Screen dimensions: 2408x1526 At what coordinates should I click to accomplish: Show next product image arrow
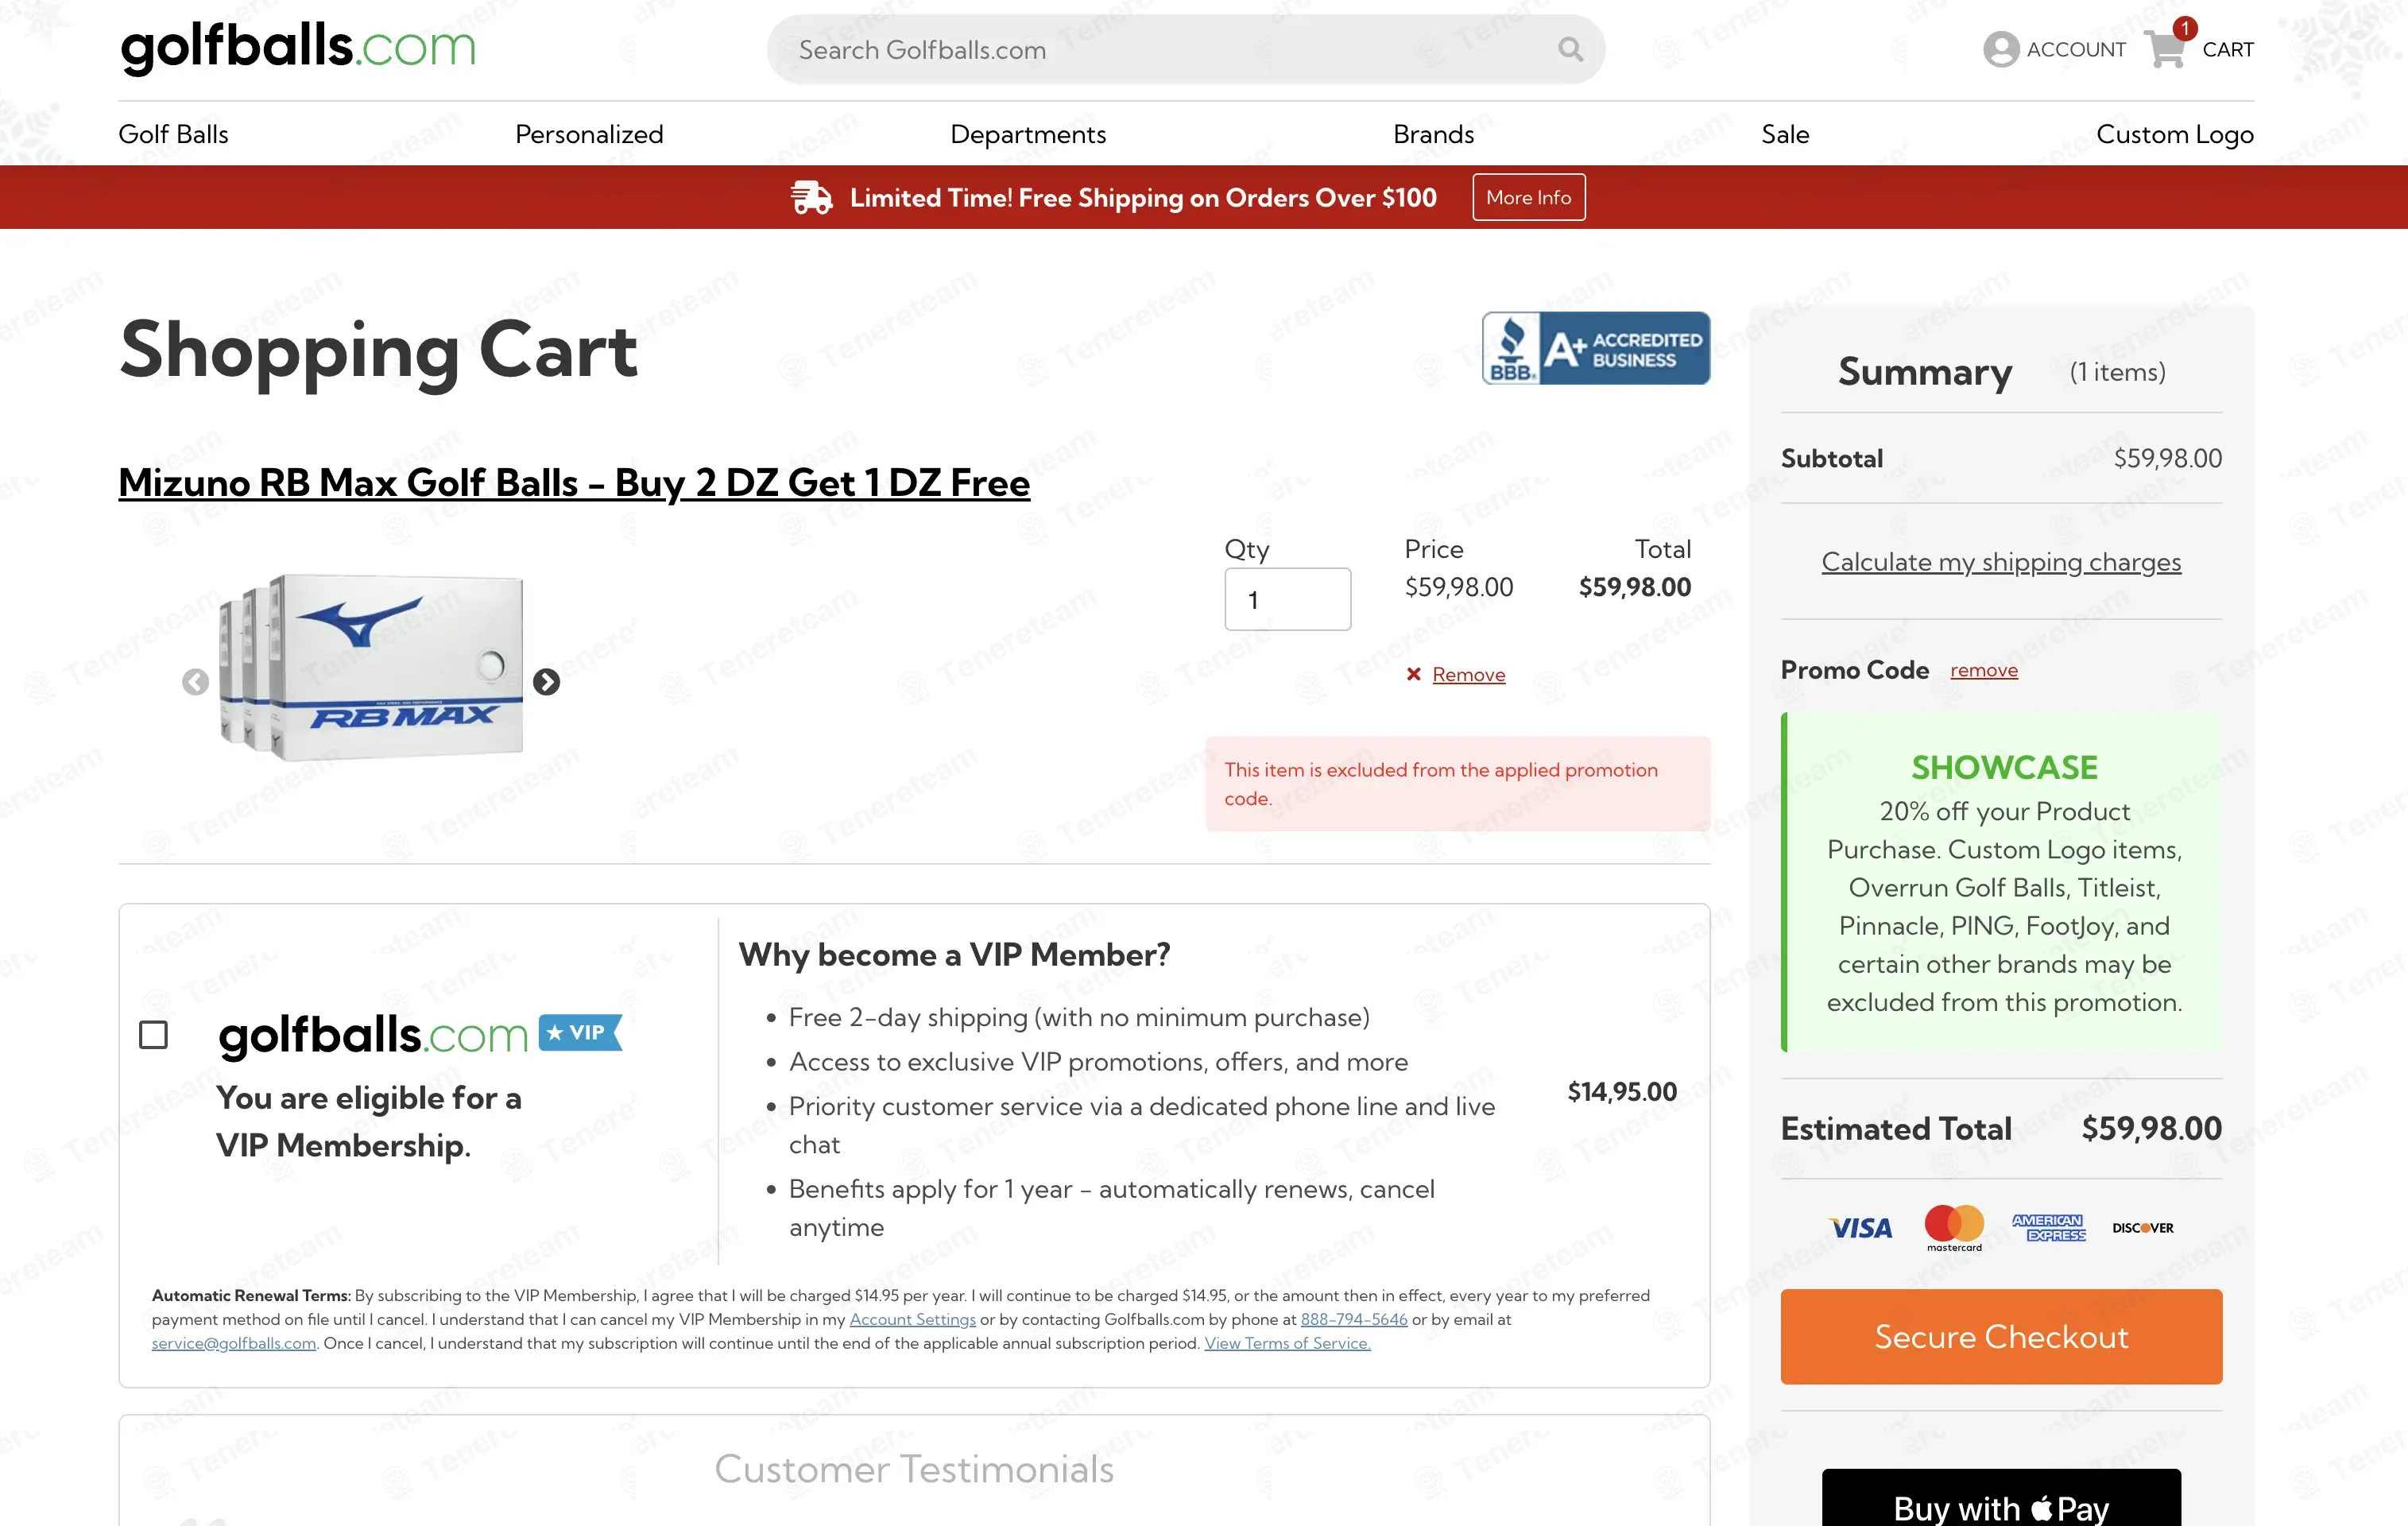click(546, 682)
